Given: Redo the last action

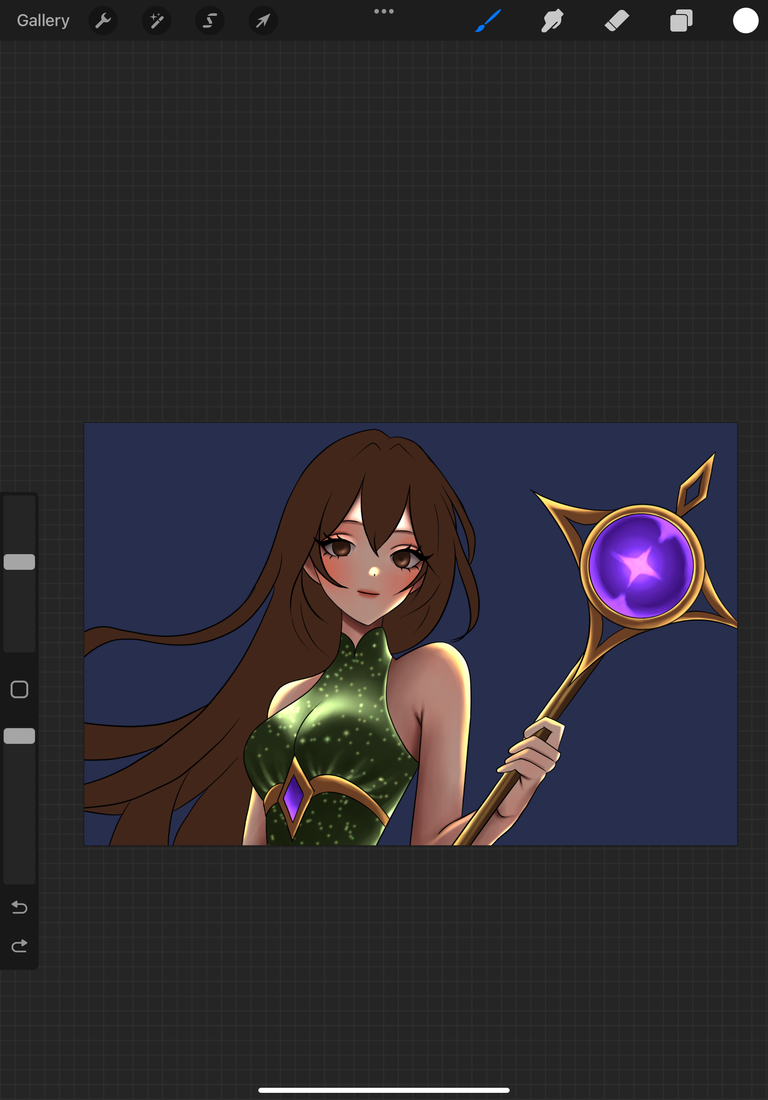Looking at the screenshot, I should tap(20, 946).
